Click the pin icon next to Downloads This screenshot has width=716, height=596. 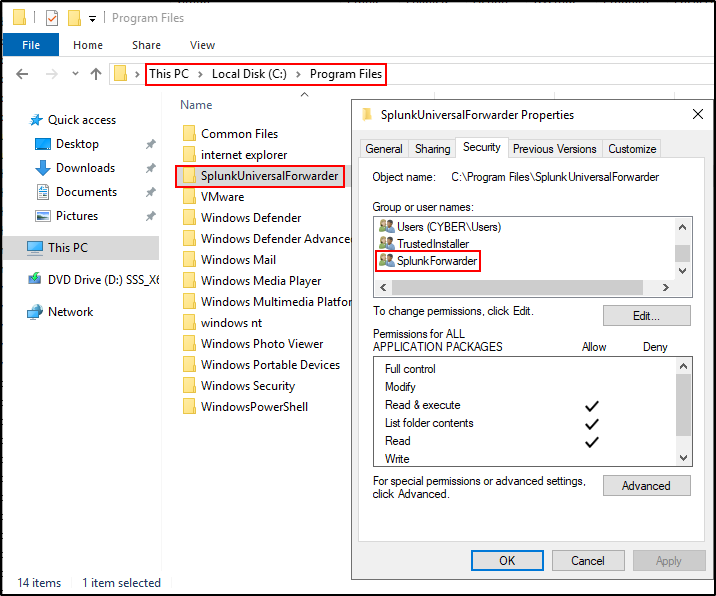coord(151,168)
